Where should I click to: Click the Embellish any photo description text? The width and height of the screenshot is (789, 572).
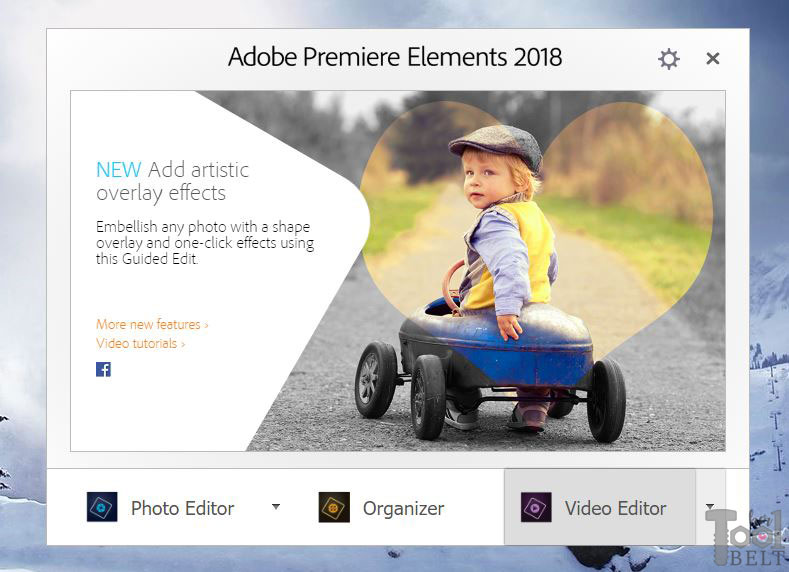pyautogui.click(x=205, y=242)
